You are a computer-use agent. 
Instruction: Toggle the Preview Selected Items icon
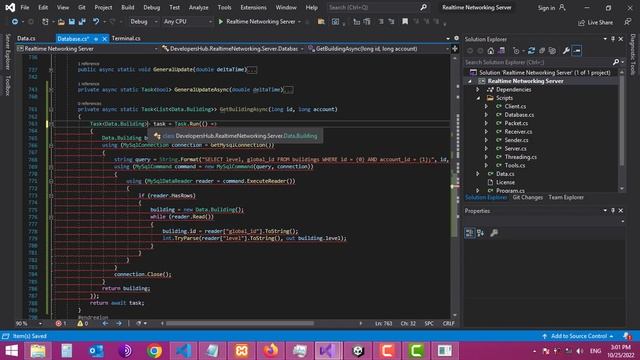[x=577, y=51]
